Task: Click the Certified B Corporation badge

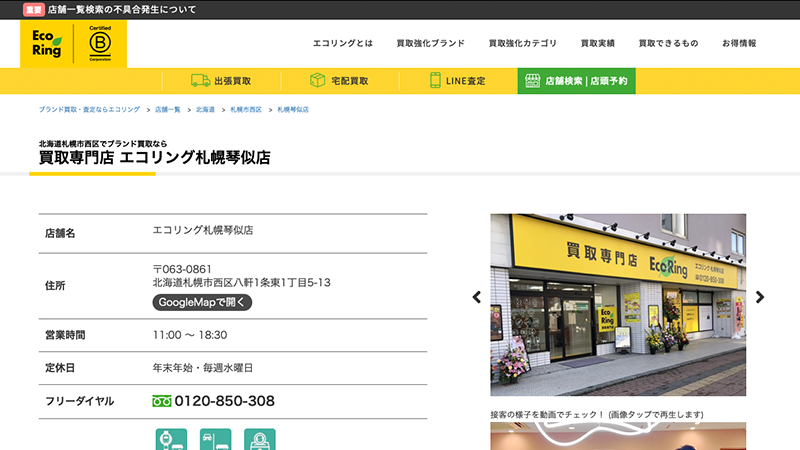Action: tap(100, 44)
